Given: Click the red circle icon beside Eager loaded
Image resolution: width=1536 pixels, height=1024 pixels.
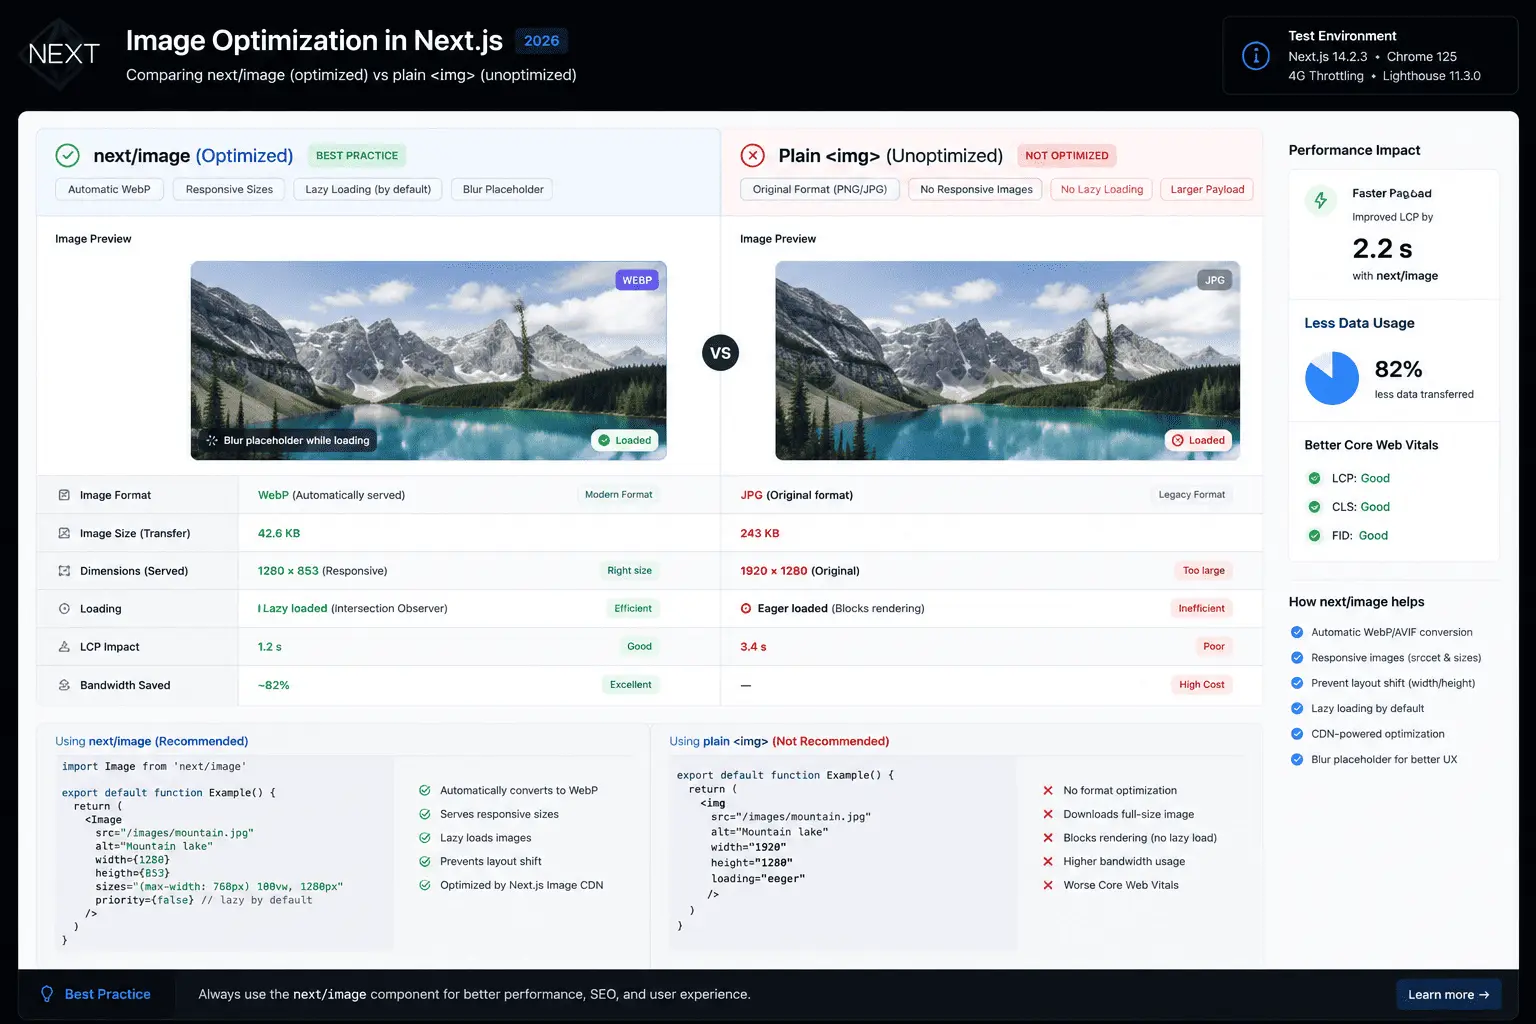Looking at the screenshot, I should click(x=746, y=608).
